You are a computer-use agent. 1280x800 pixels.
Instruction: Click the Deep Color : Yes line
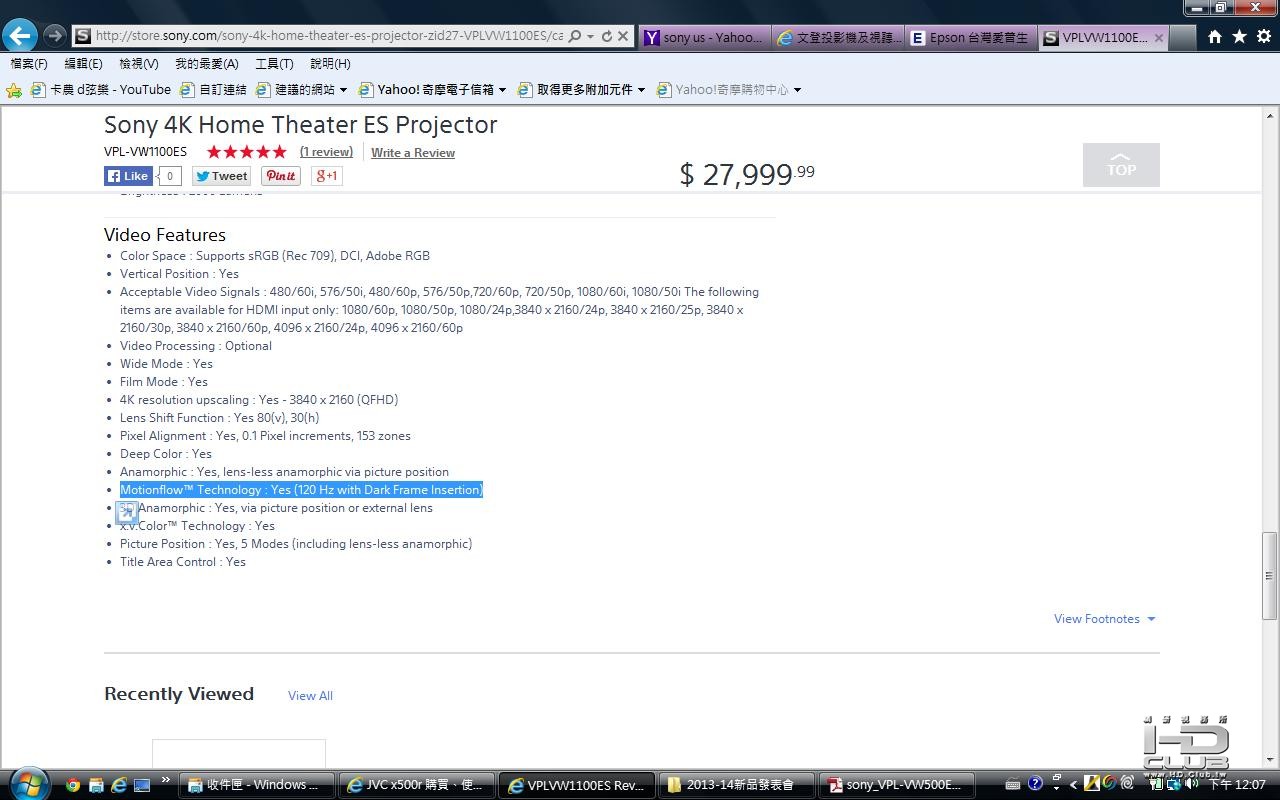(x=166, y=454)
